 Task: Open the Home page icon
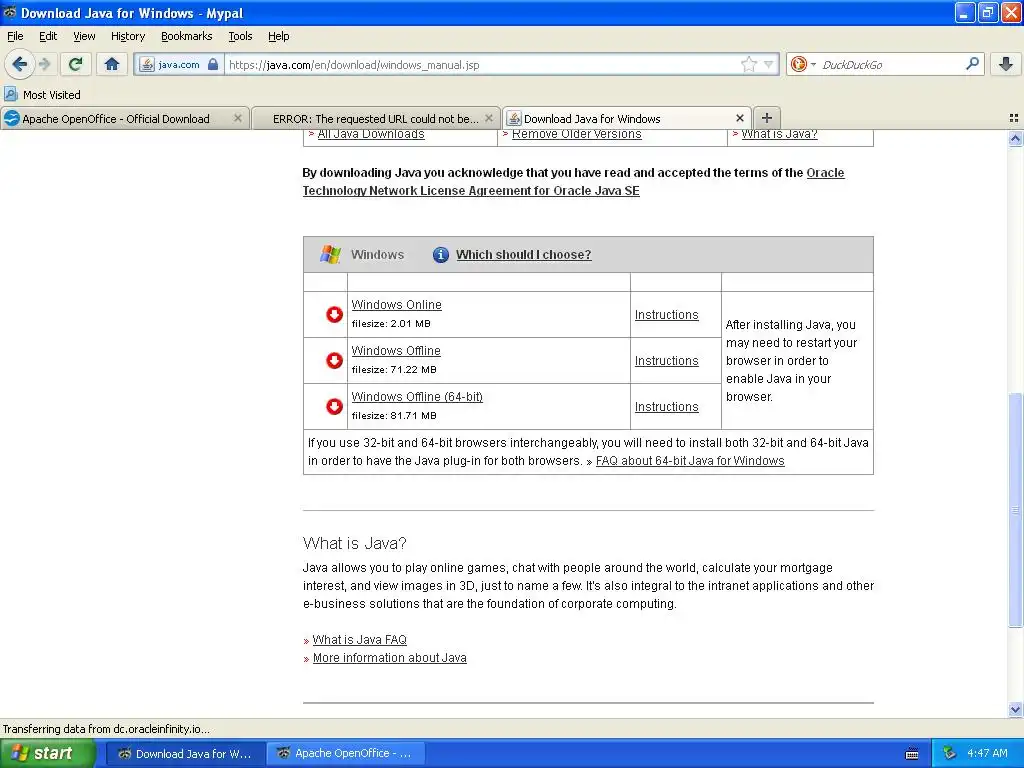pos(112,64)
